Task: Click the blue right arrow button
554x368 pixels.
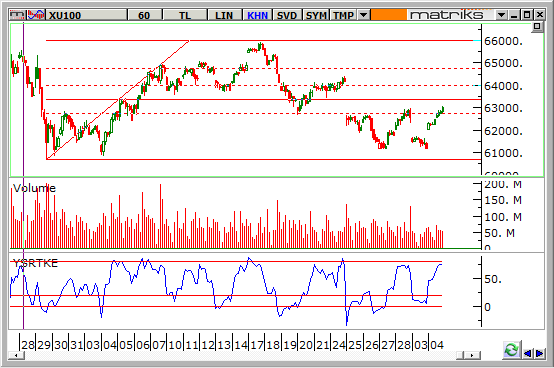Action: [540, 353]
